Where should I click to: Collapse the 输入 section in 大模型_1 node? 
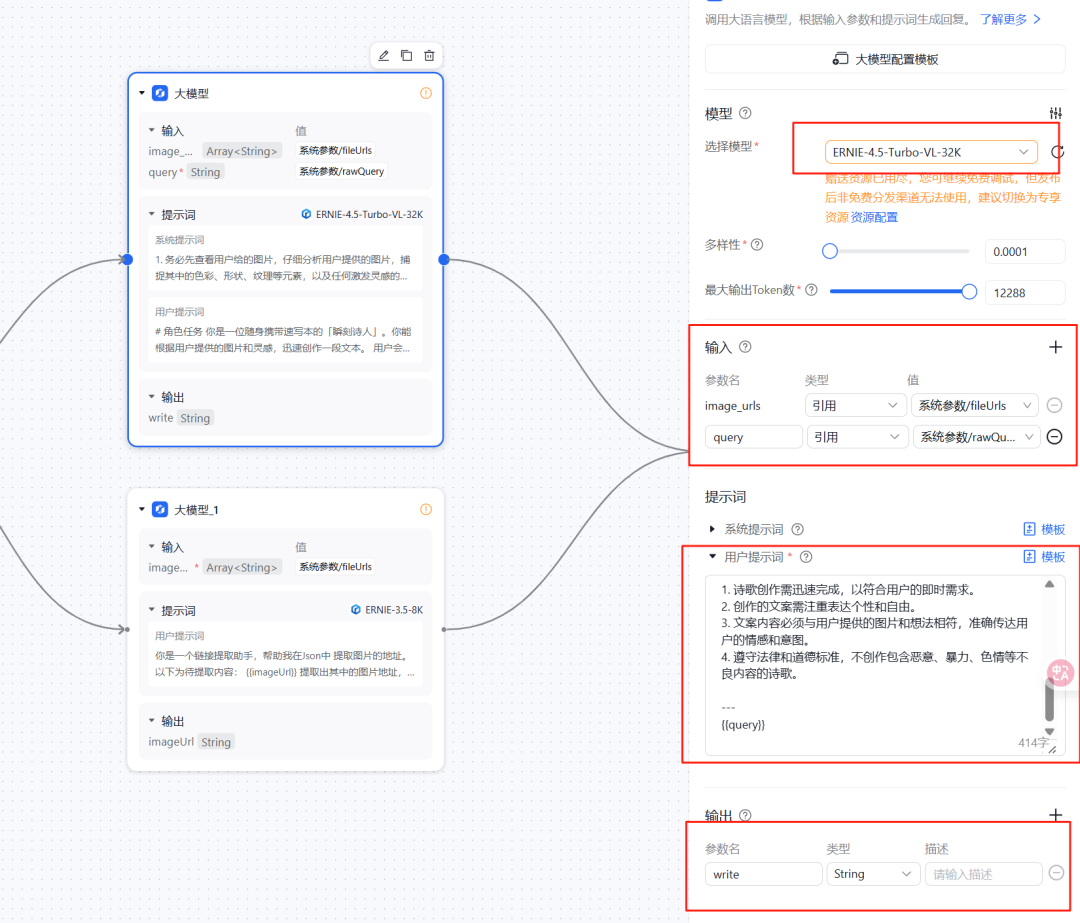pyautogui.click(x=152, y=547)
